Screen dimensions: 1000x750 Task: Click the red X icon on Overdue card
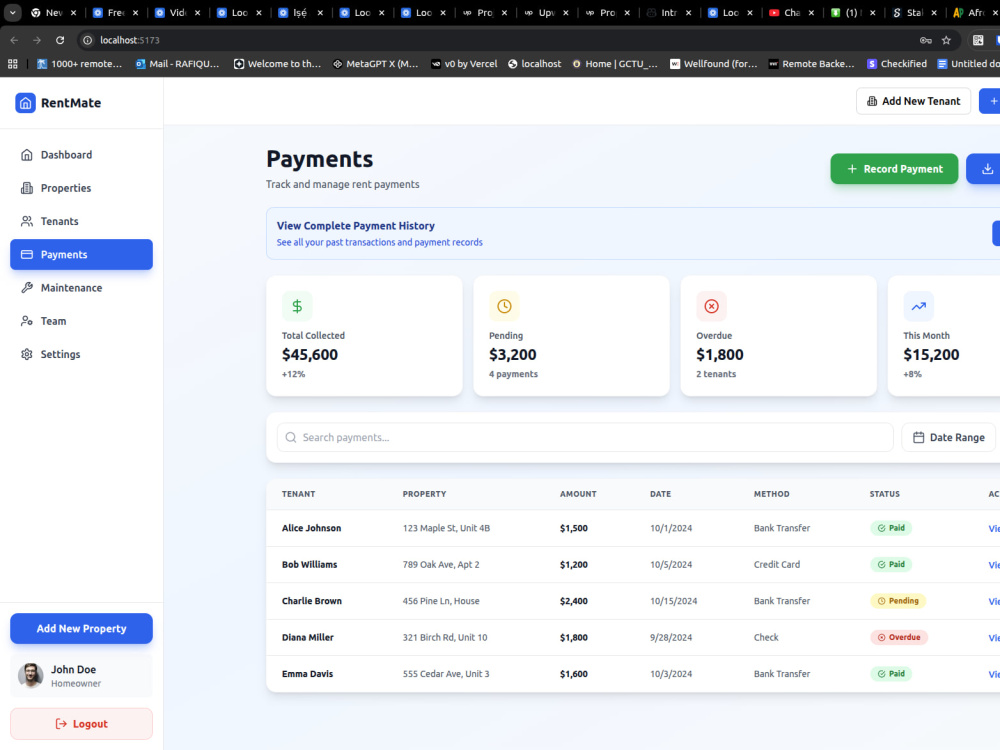point(712,306)
